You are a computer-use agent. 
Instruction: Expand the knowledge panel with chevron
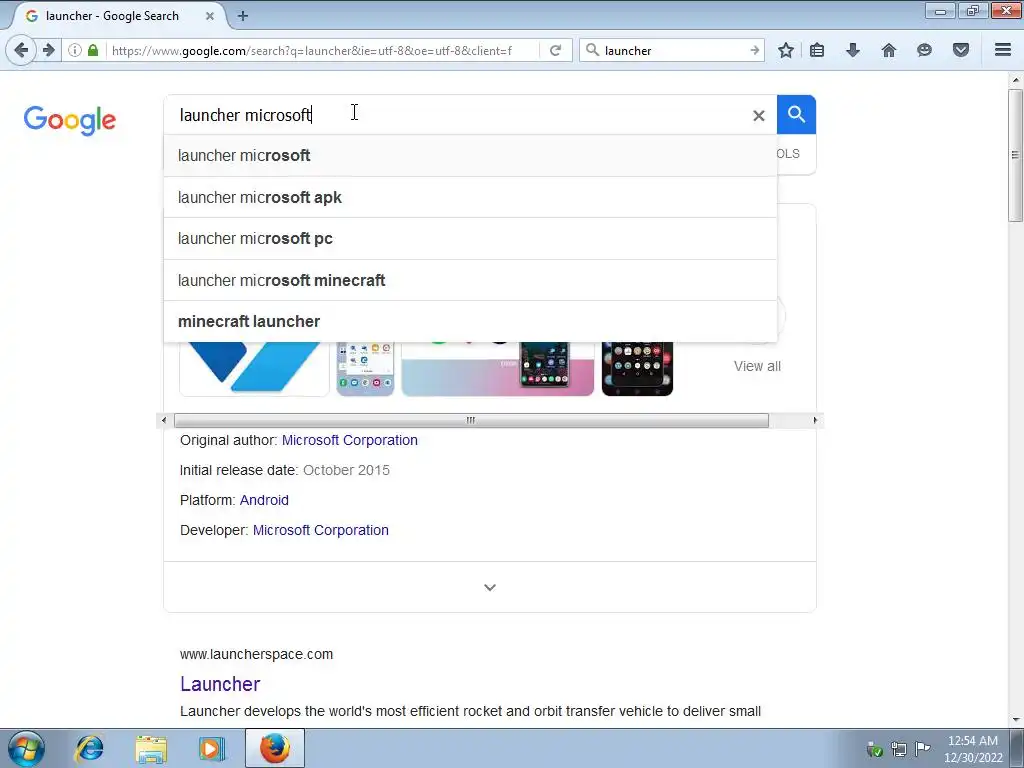[490, 587]
